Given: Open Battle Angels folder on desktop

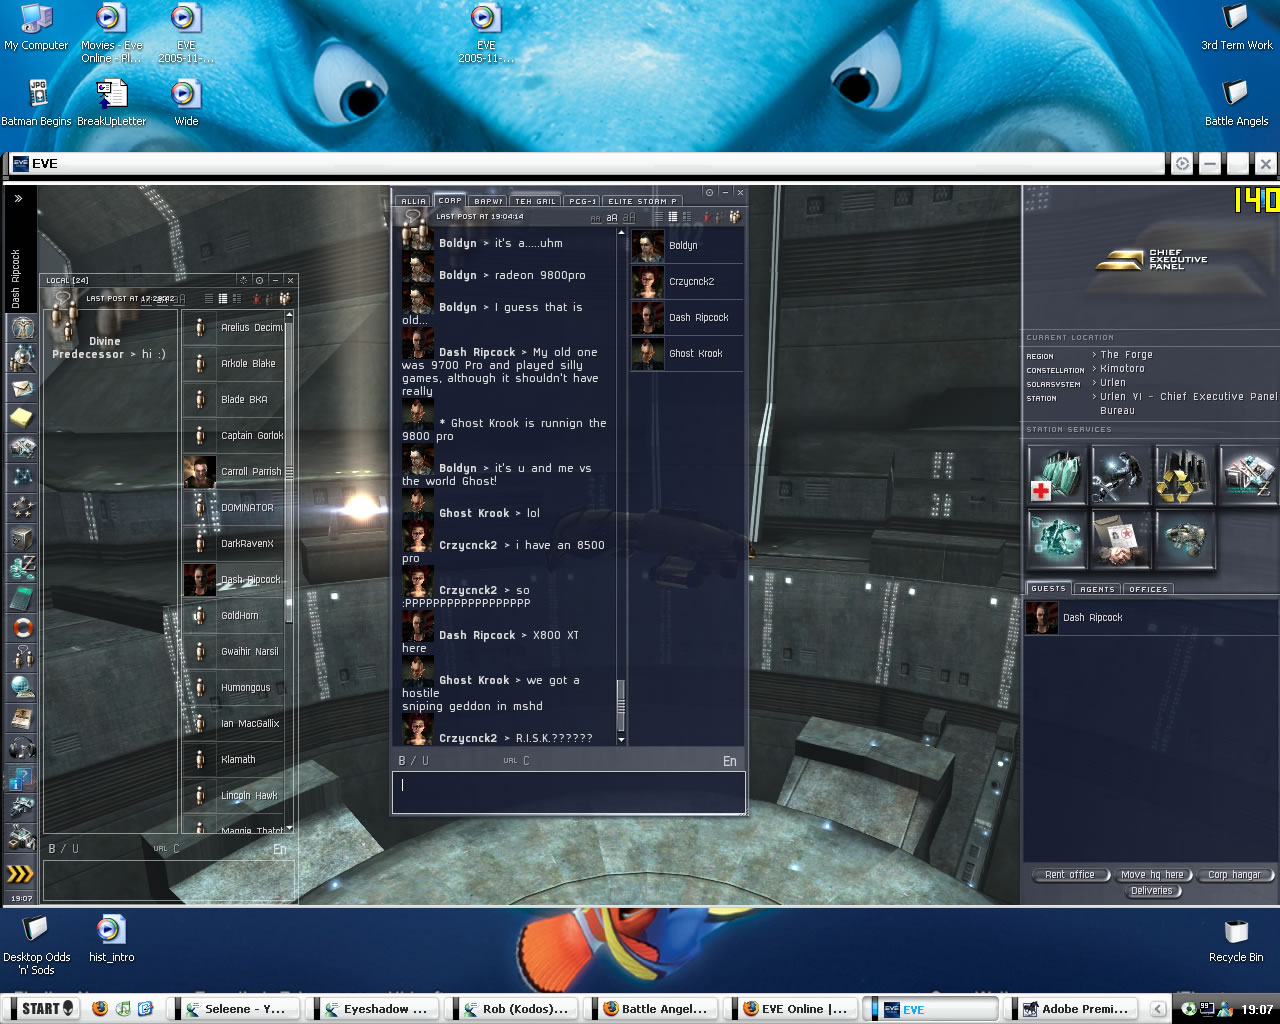Looking at the screenshot, I should click(x=1236, y=104).
